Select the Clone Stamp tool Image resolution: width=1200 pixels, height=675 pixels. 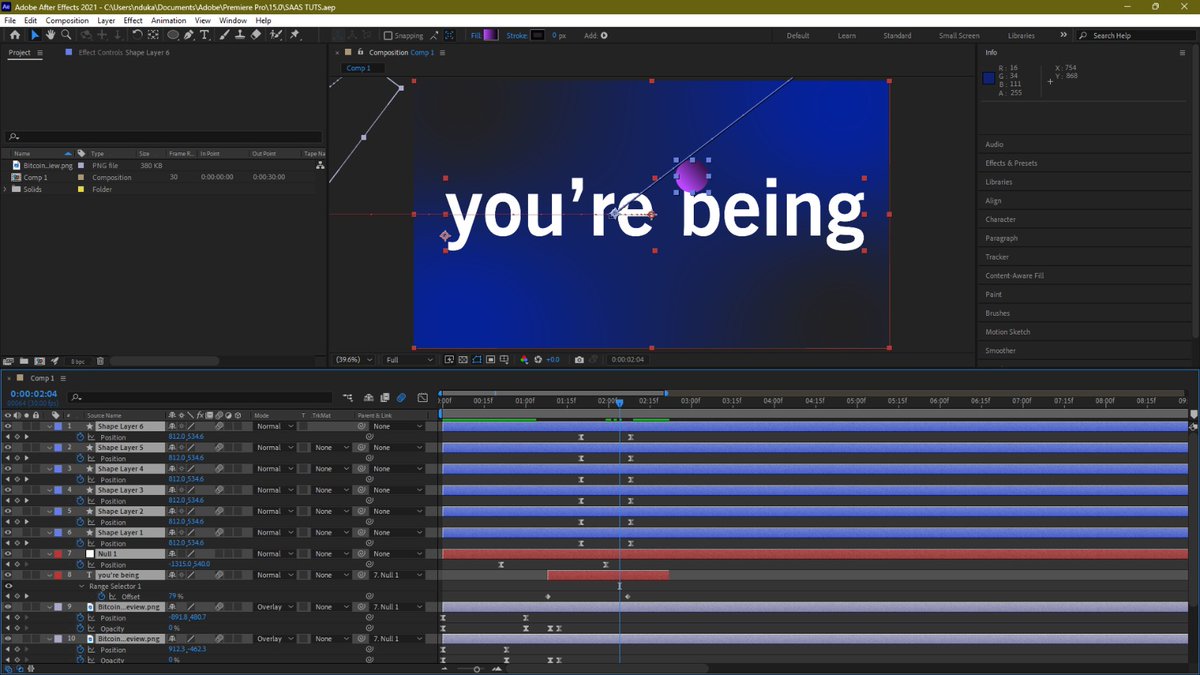coord(240,35)
